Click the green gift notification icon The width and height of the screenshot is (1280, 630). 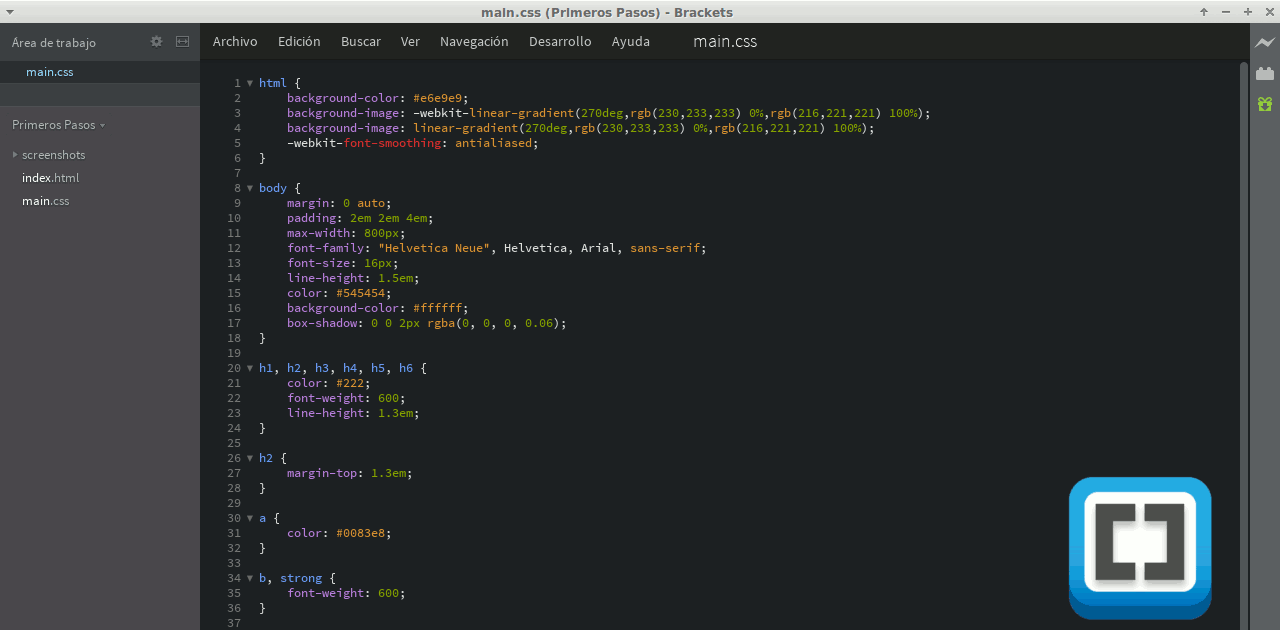click(1264, 103)
